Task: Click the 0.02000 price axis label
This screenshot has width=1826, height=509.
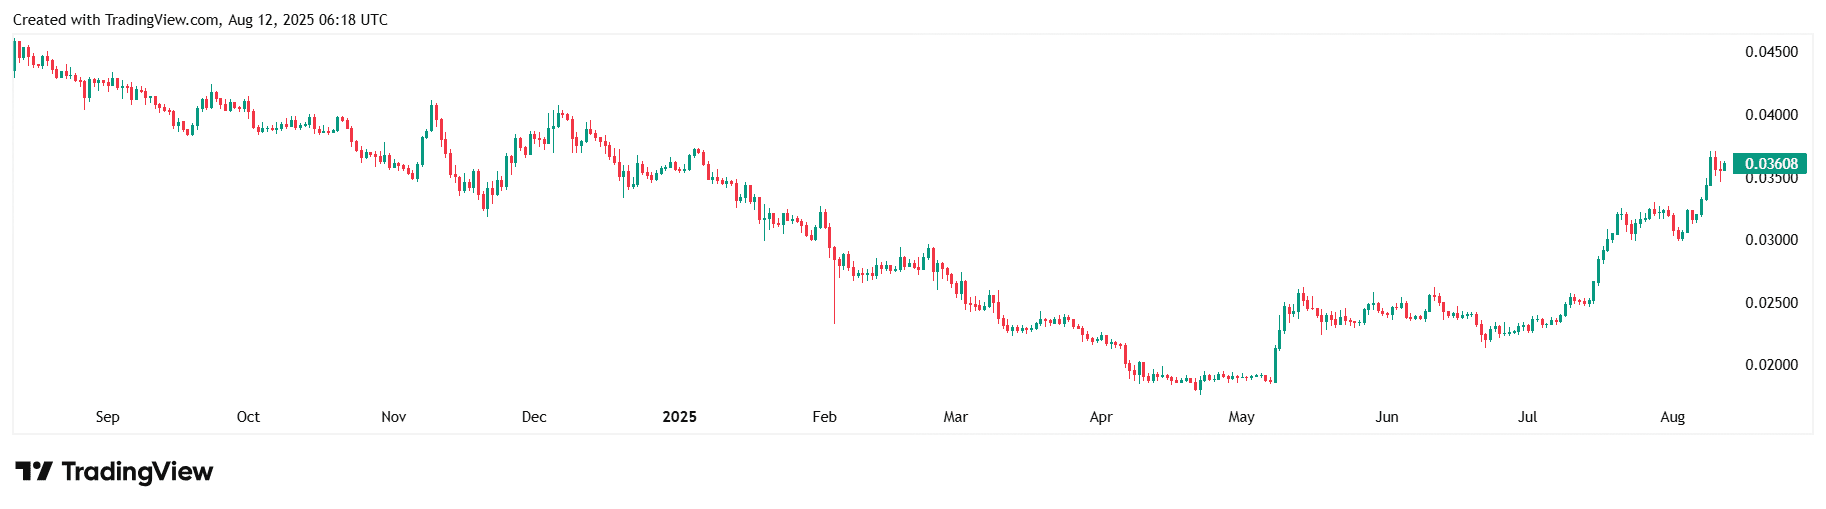Action: (1771, 365)
